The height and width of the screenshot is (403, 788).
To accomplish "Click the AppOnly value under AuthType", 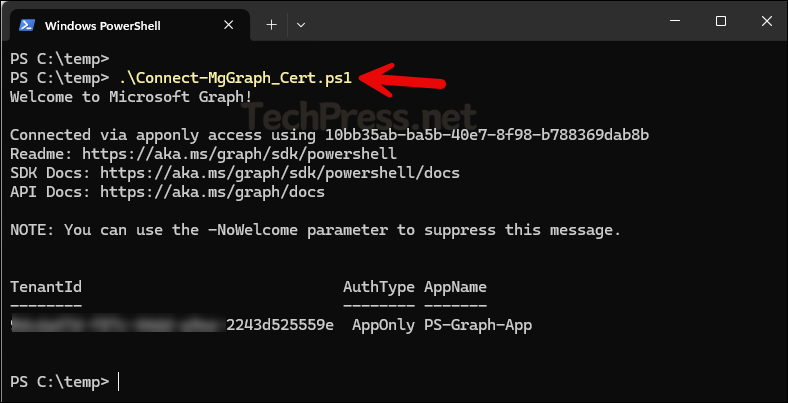I will [x=383, y=325].
